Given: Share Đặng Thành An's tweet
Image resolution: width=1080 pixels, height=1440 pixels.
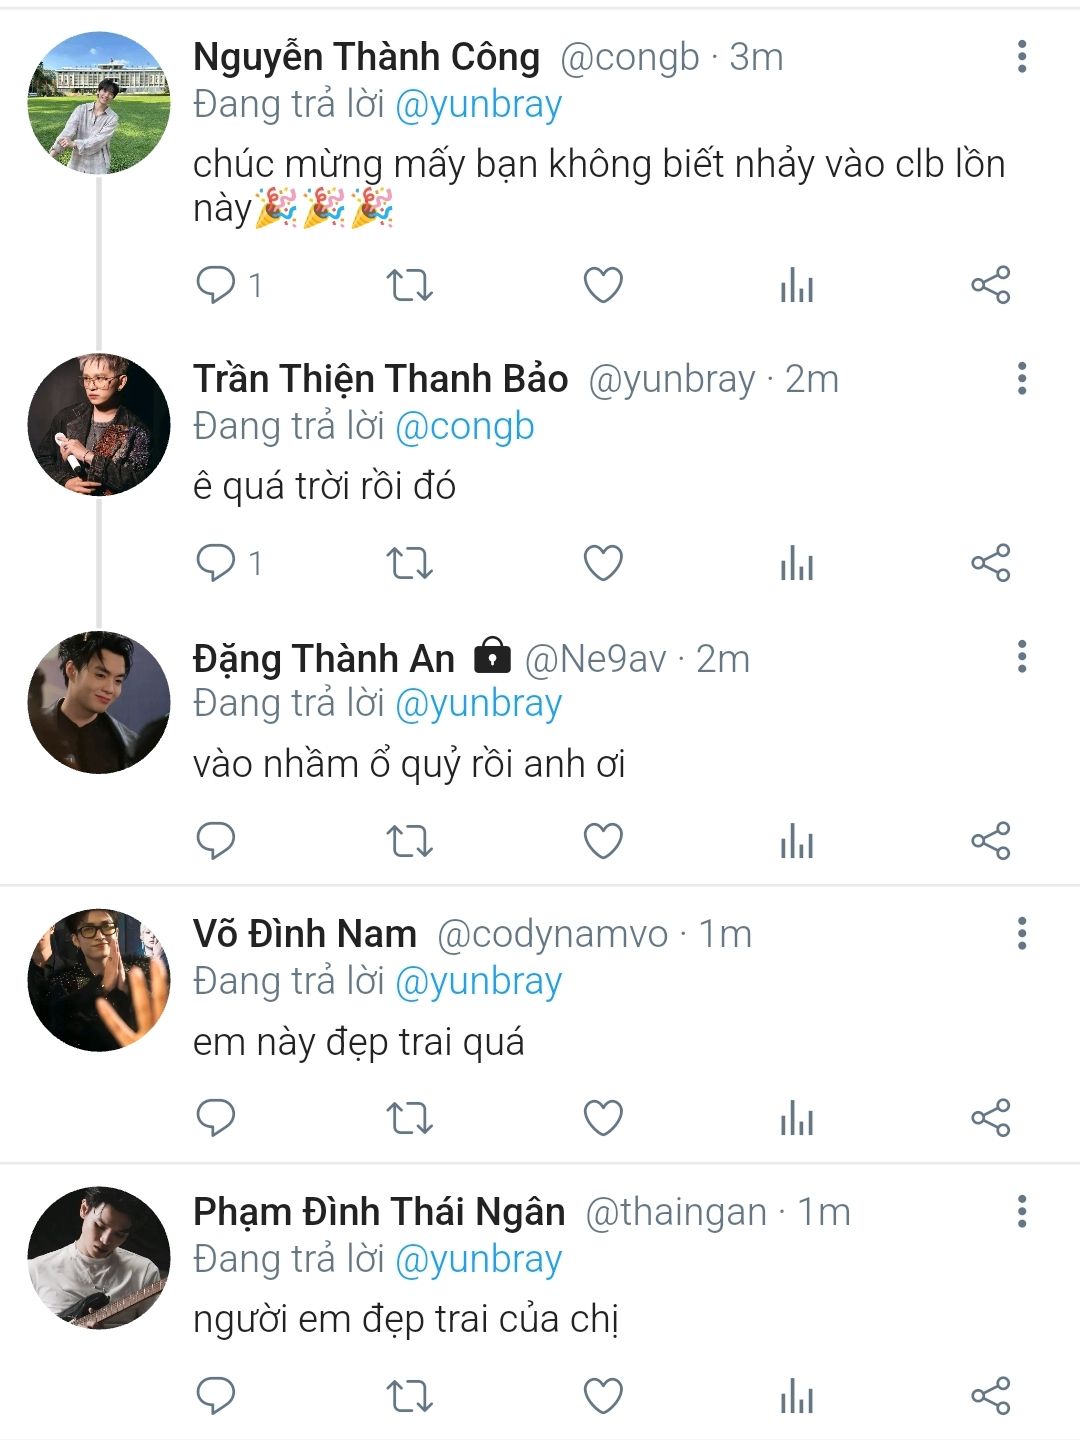Looking at the screenshot, I should pyautogui.click(x=991, y=842).
